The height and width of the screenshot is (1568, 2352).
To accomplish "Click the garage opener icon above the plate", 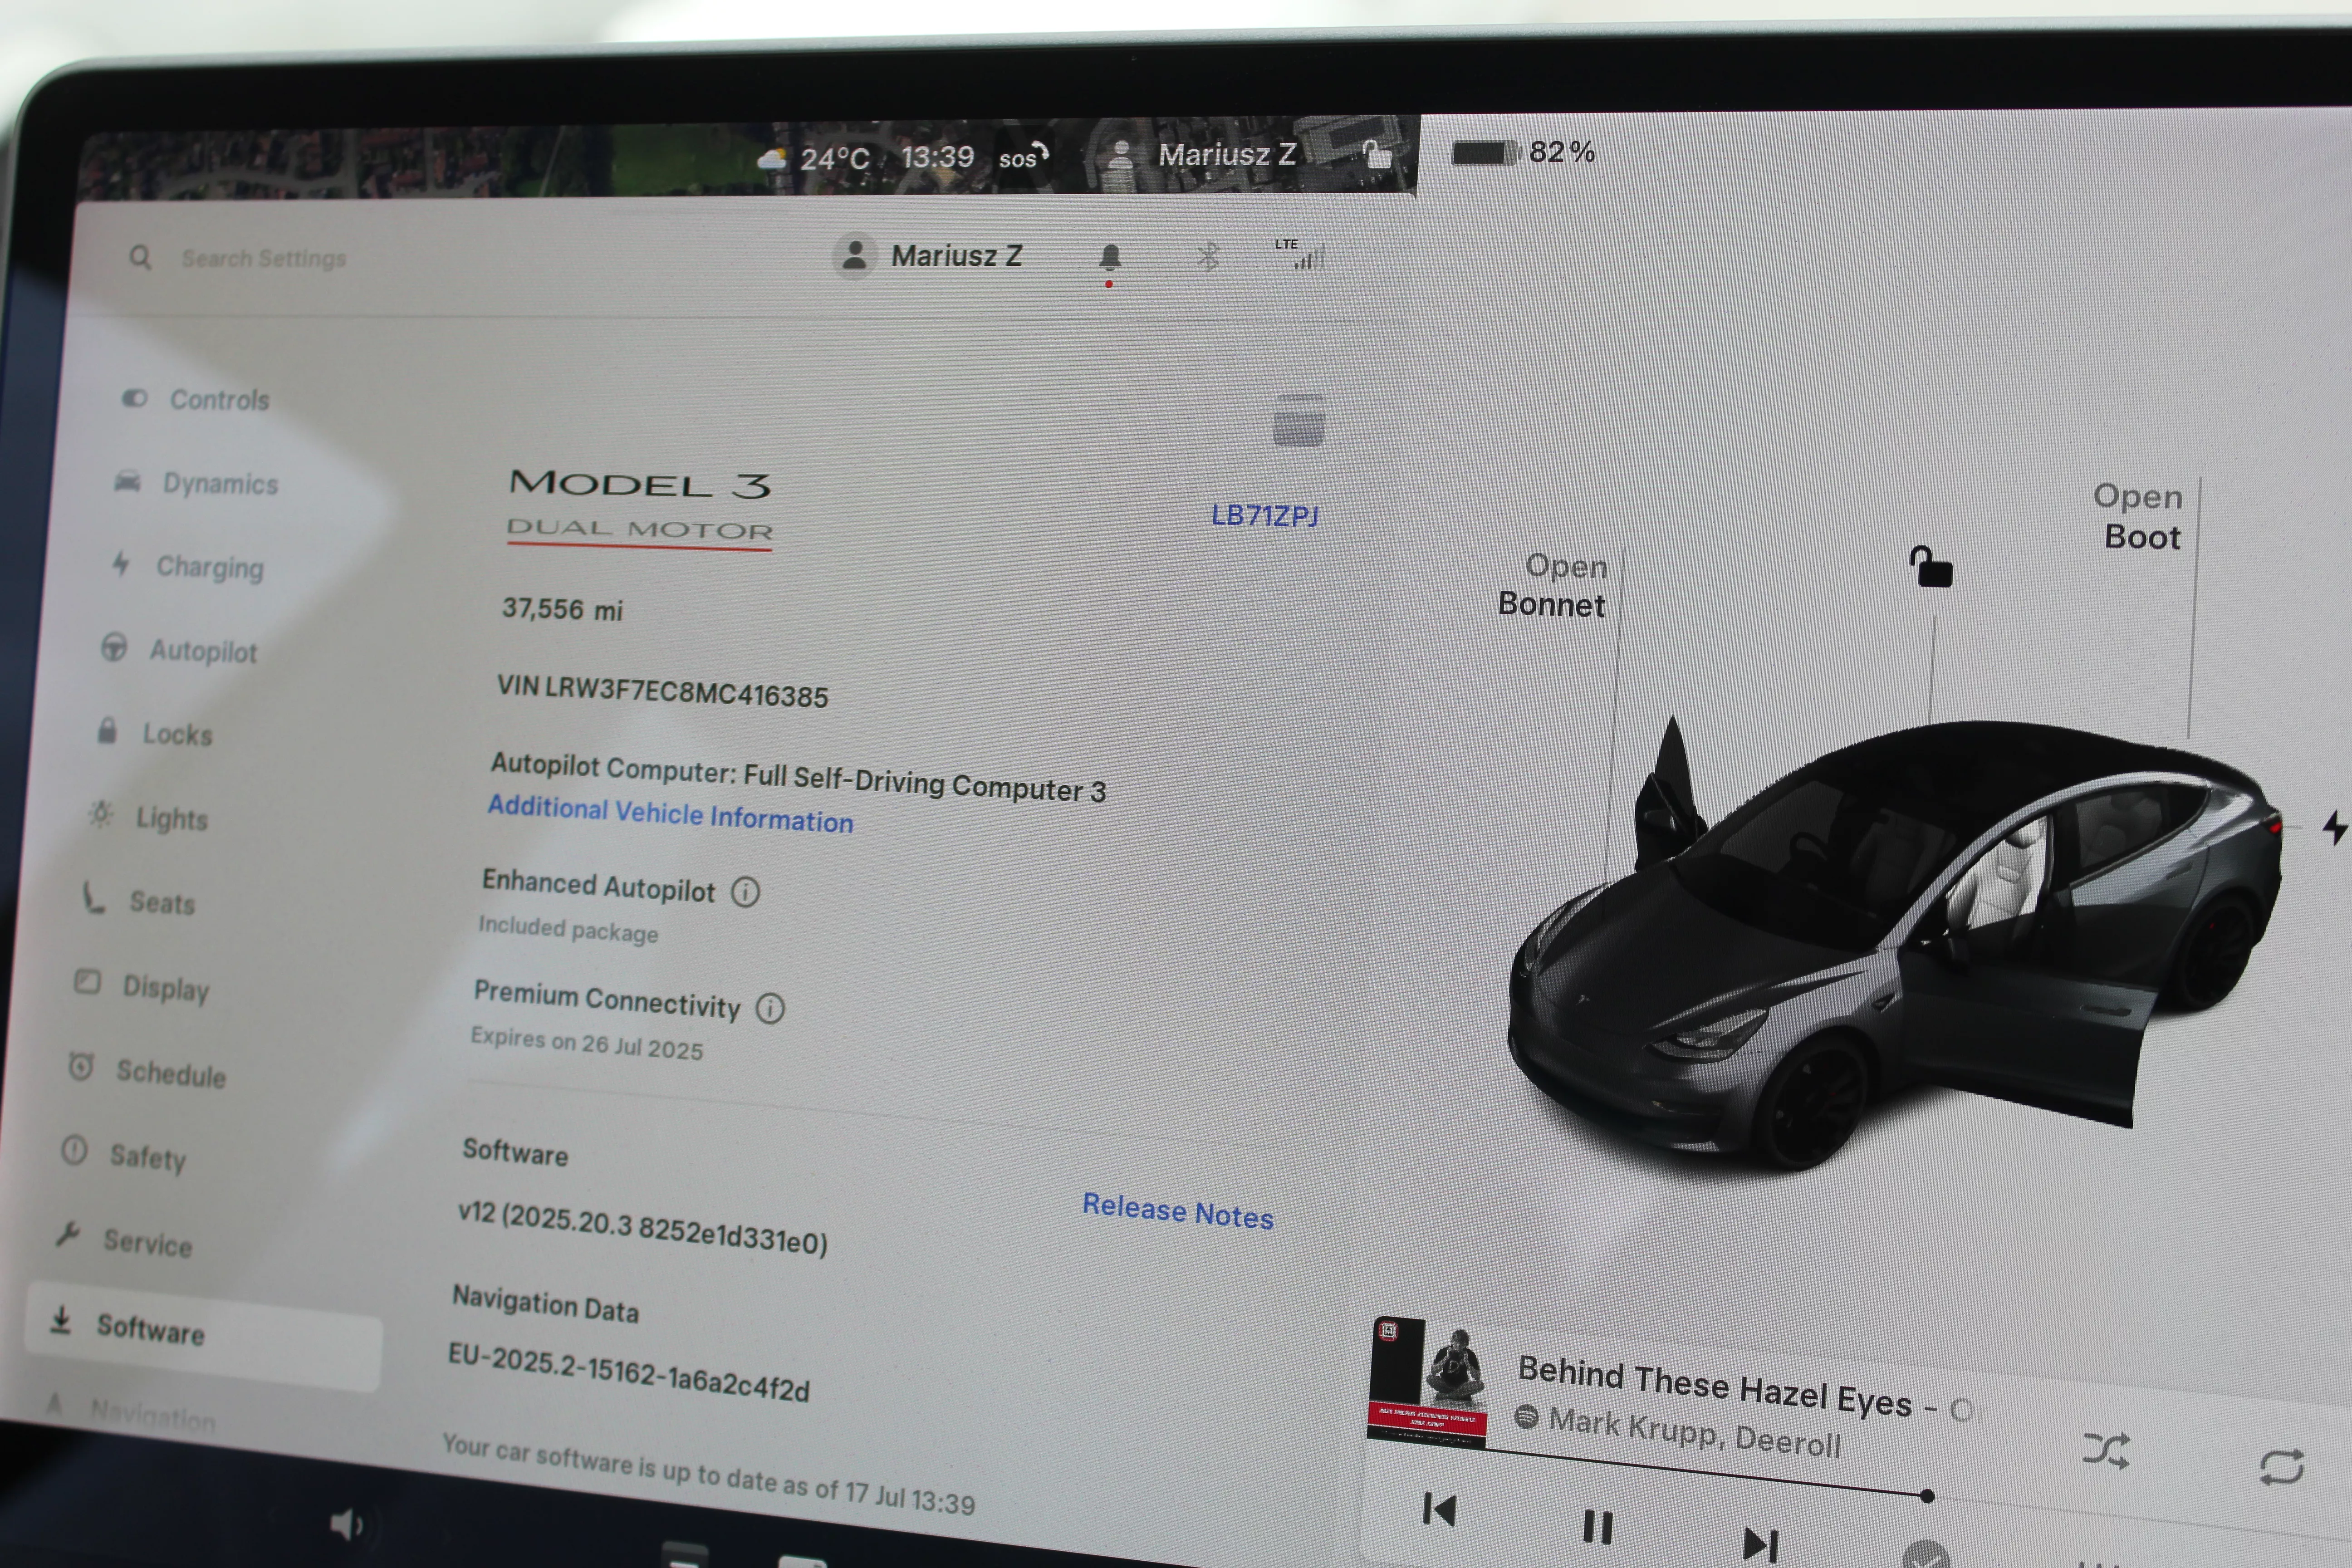I will 1298,420.
